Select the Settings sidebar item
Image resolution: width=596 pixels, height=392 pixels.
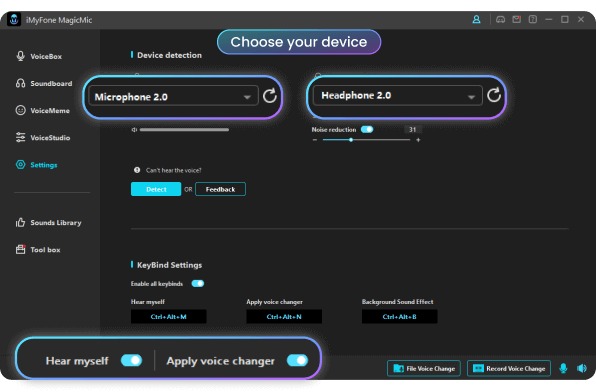click(36, 165)
